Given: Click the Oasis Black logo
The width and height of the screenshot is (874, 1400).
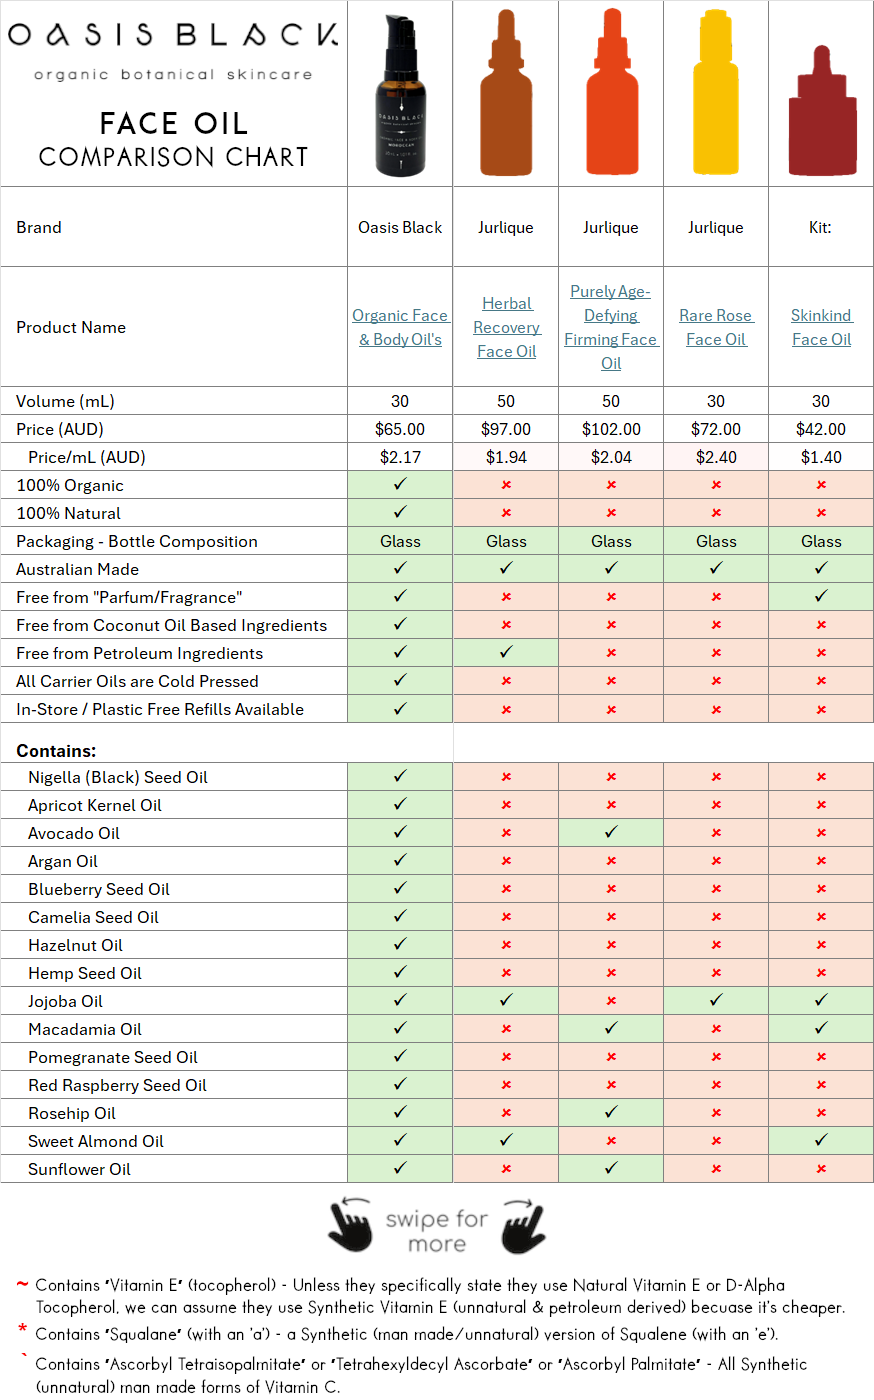Looking at the screenshot, I should (173, 35).
